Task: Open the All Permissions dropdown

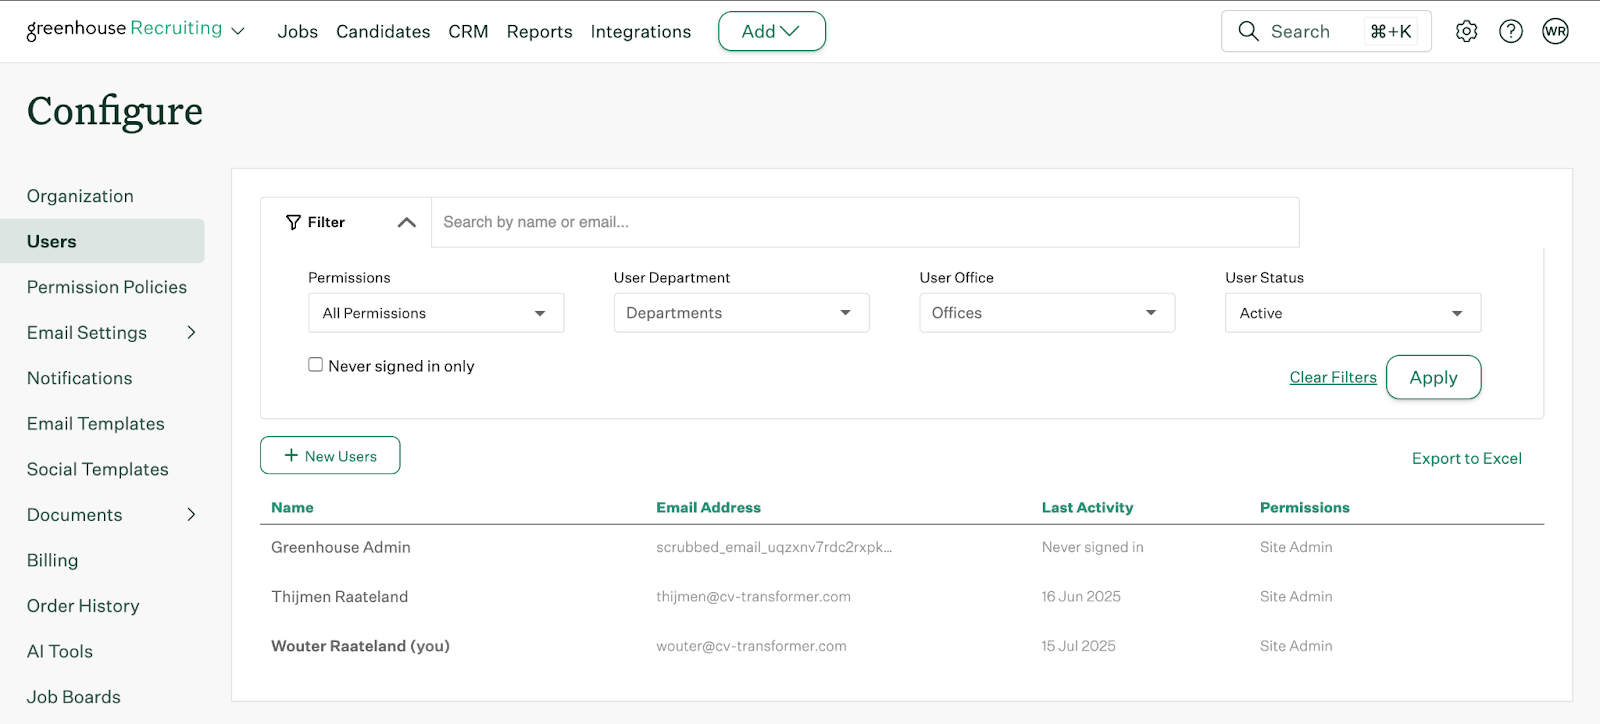Action: click(436, 313)
